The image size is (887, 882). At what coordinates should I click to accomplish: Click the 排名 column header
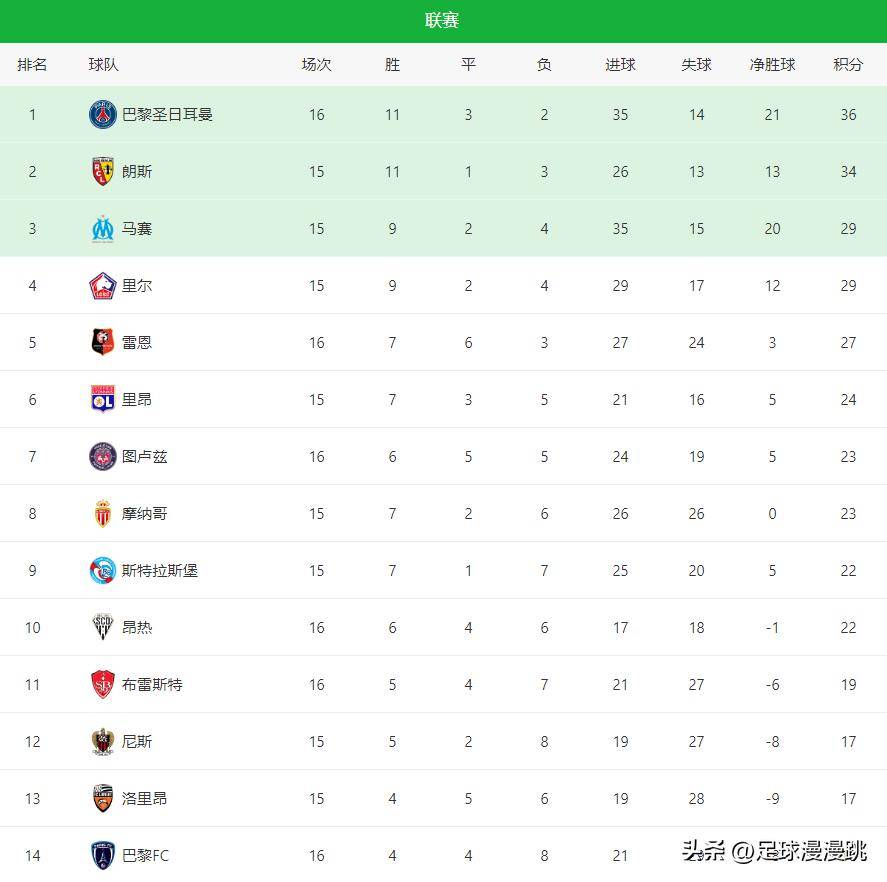coord(32,65)
